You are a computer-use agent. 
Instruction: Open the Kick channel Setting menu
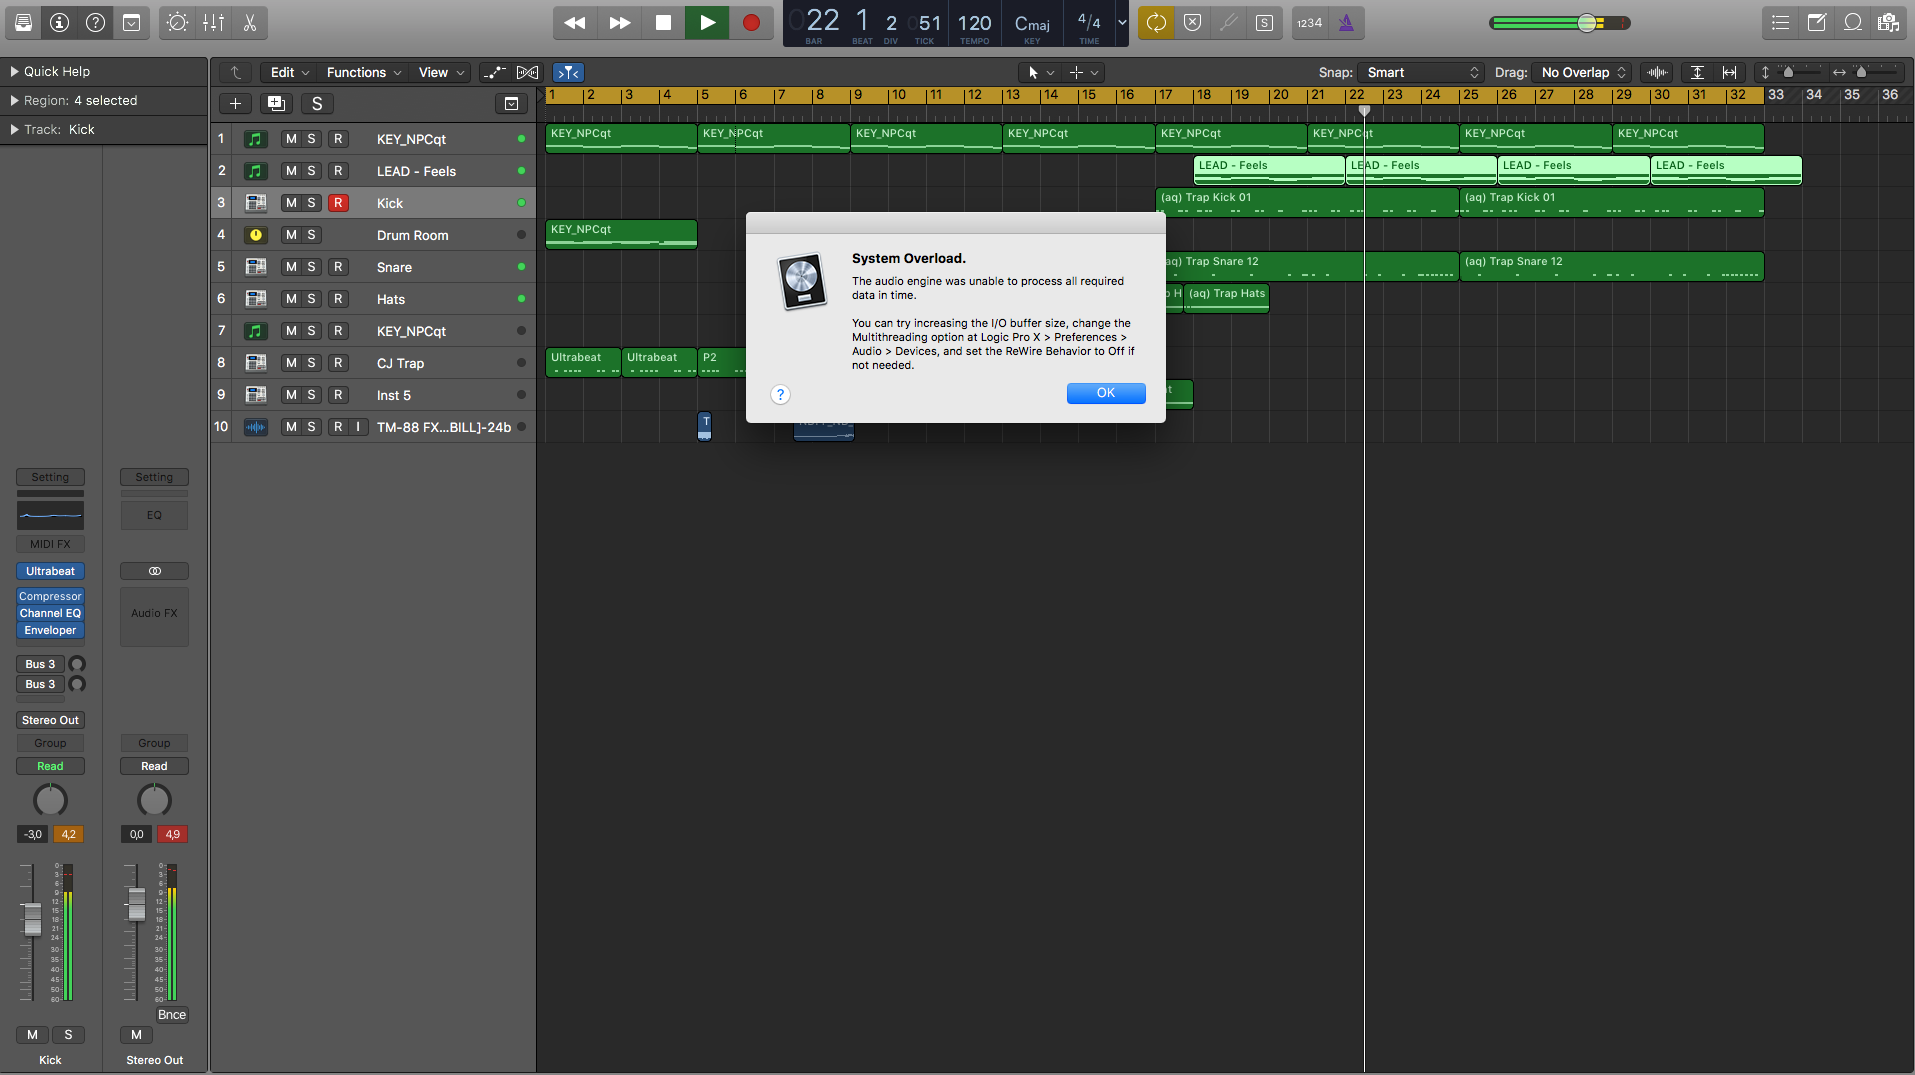(x=50, y=477)
